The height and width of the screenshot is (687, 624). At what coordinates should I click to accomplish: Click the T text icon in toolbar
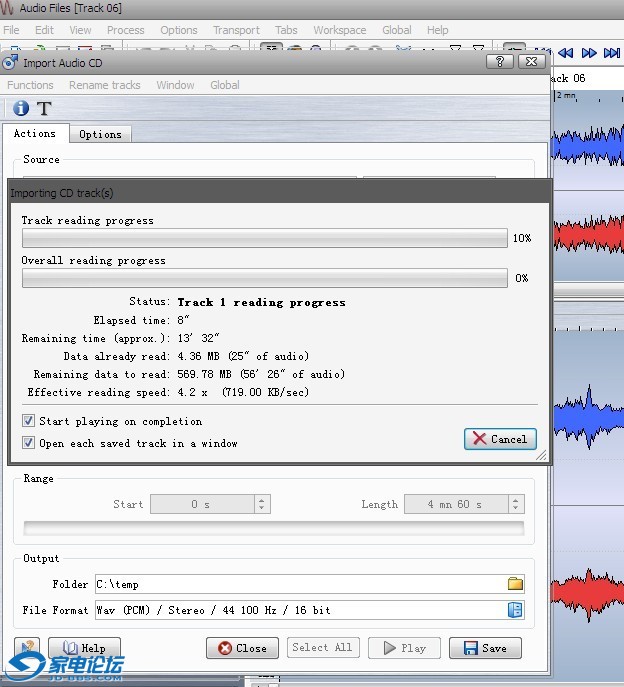[x=44, y=108]
